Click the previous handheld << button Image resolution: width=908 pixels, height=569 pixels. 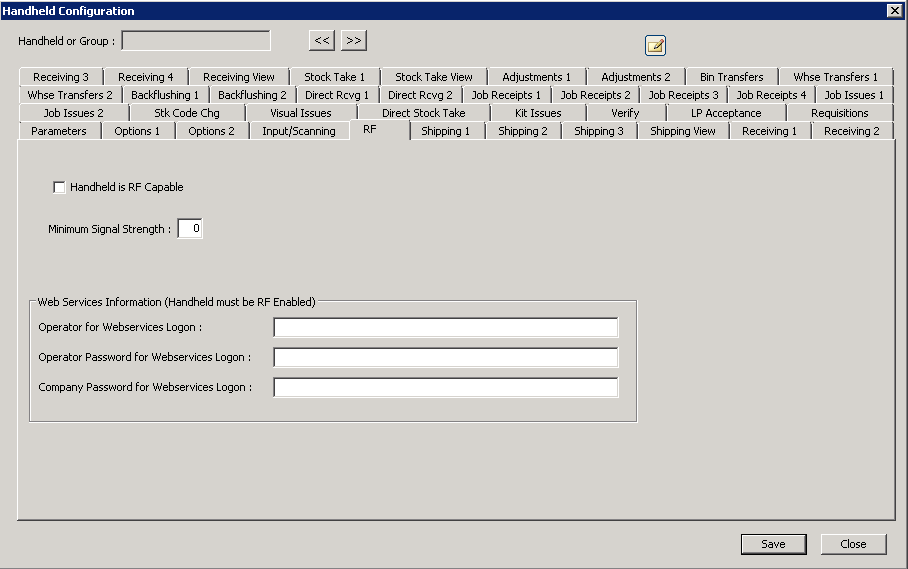321,41
